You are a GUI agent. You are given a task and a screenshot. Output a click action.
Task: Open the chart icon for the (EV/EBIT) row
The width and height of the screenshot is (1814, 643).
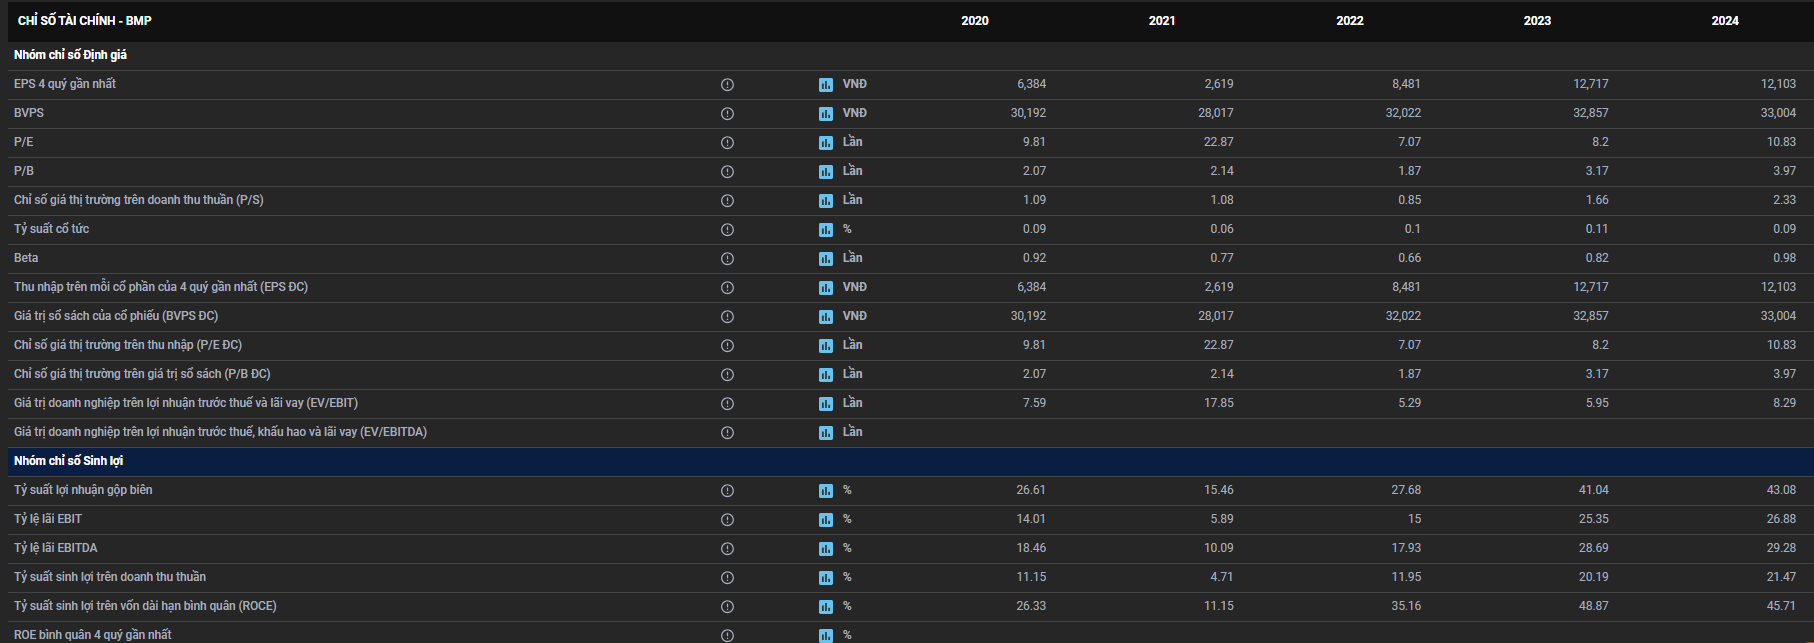coord(826,404)
